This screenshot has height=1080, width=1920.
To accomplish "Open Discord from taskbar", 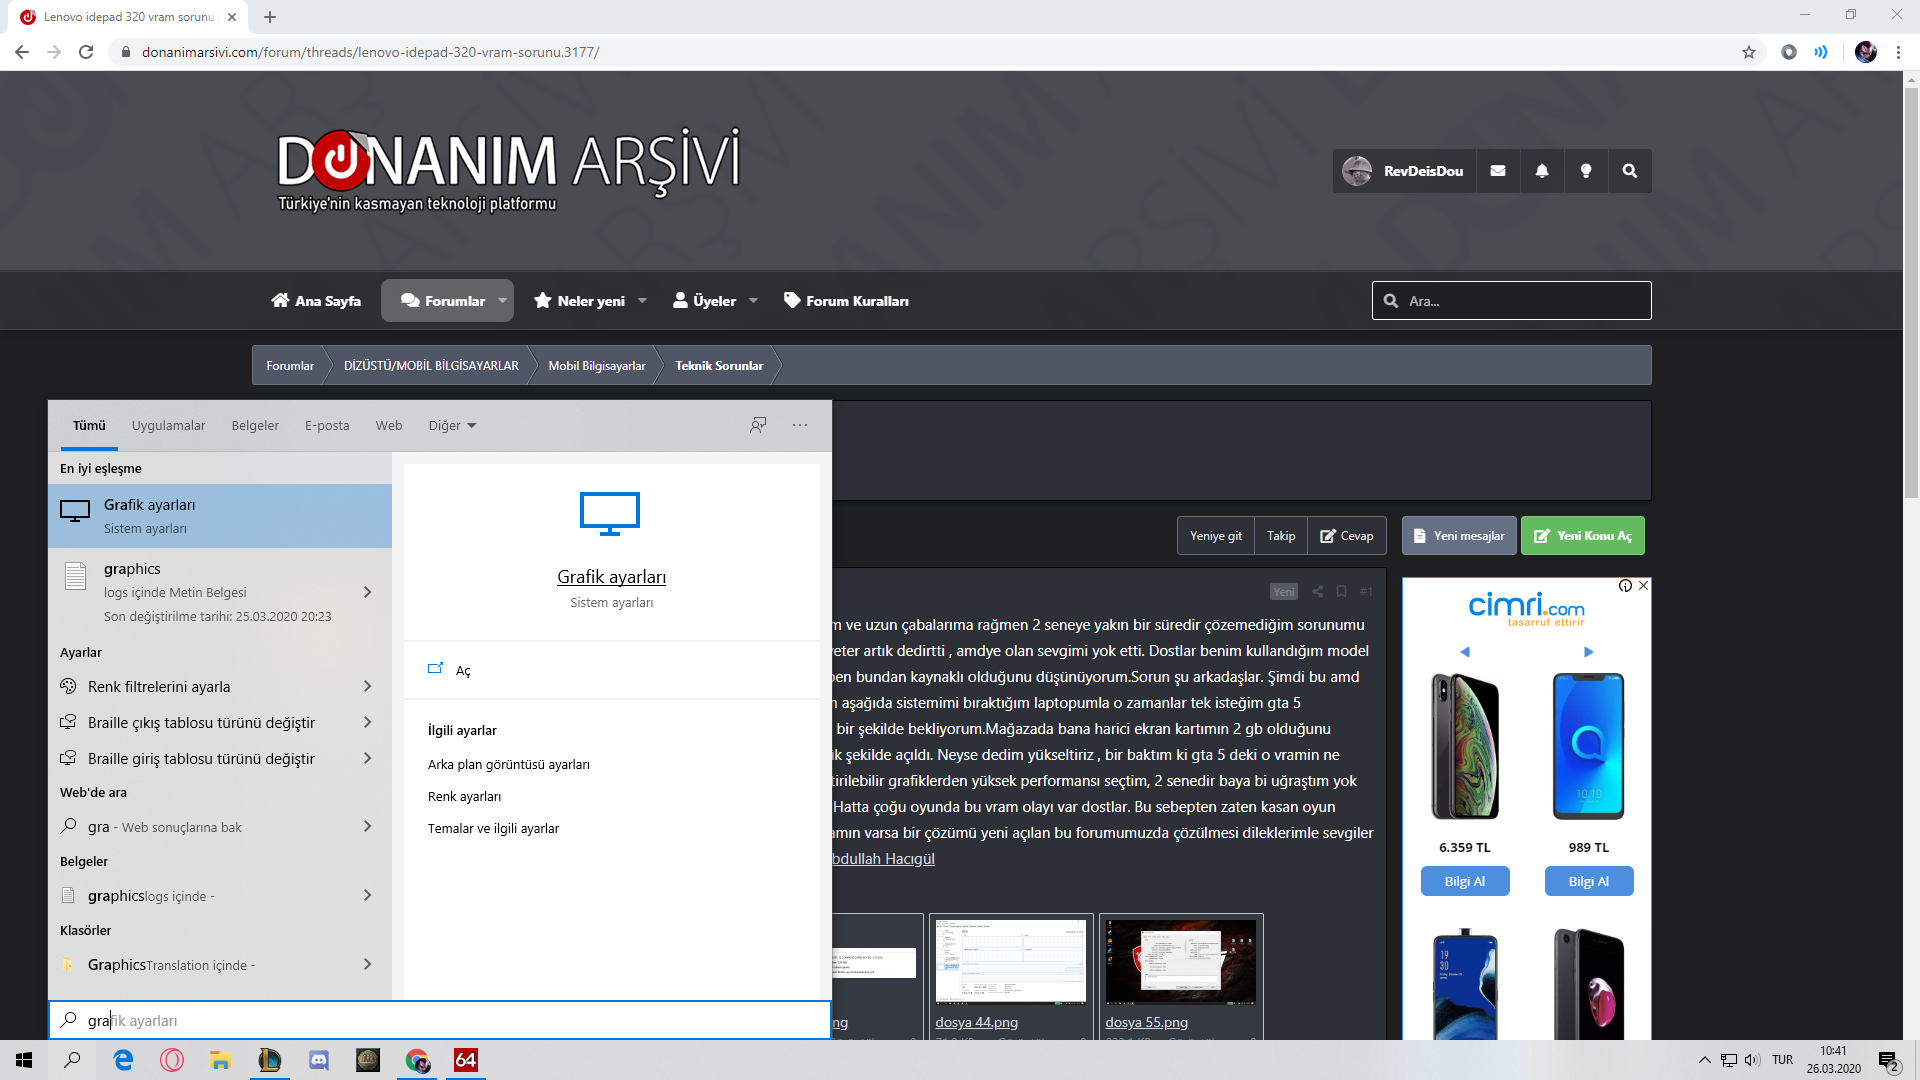I will pos(319,1060).
